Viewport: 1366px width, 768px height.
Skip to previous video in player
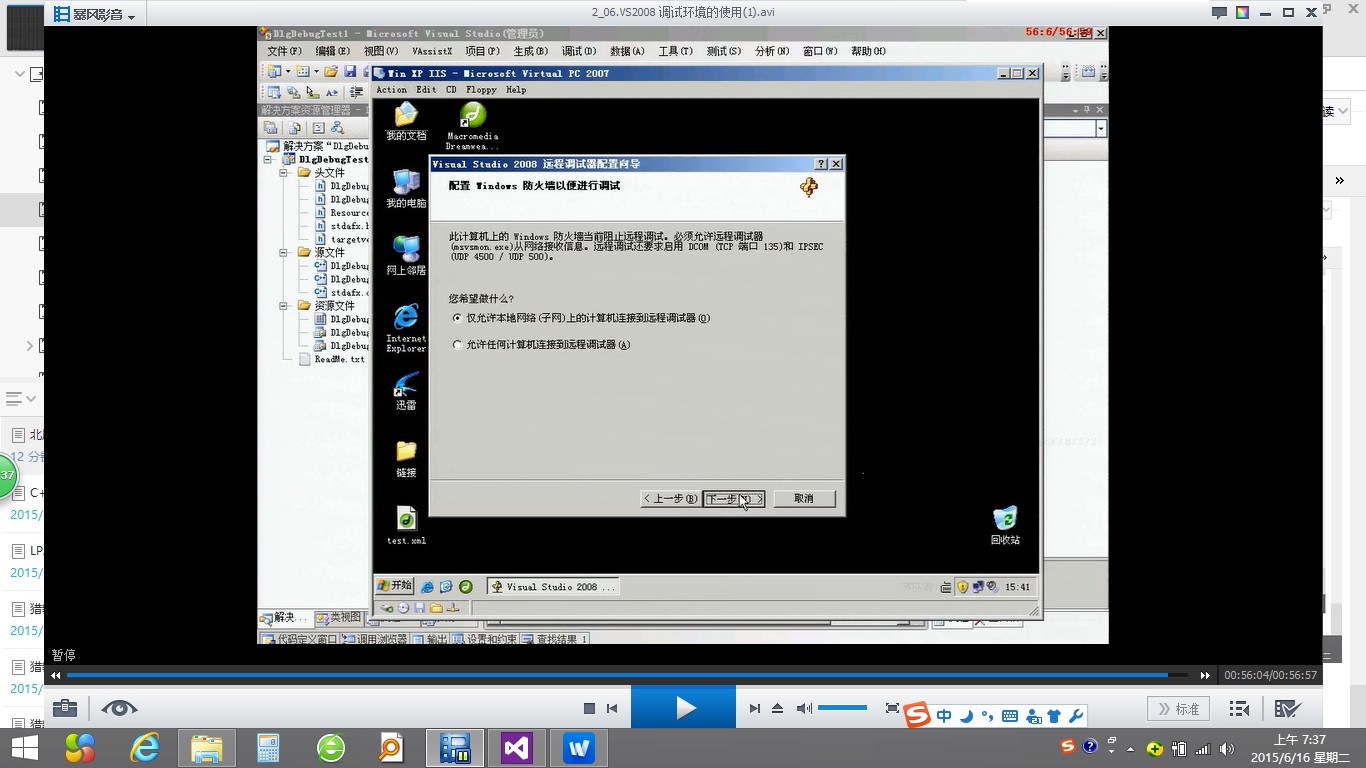(612, 708)
